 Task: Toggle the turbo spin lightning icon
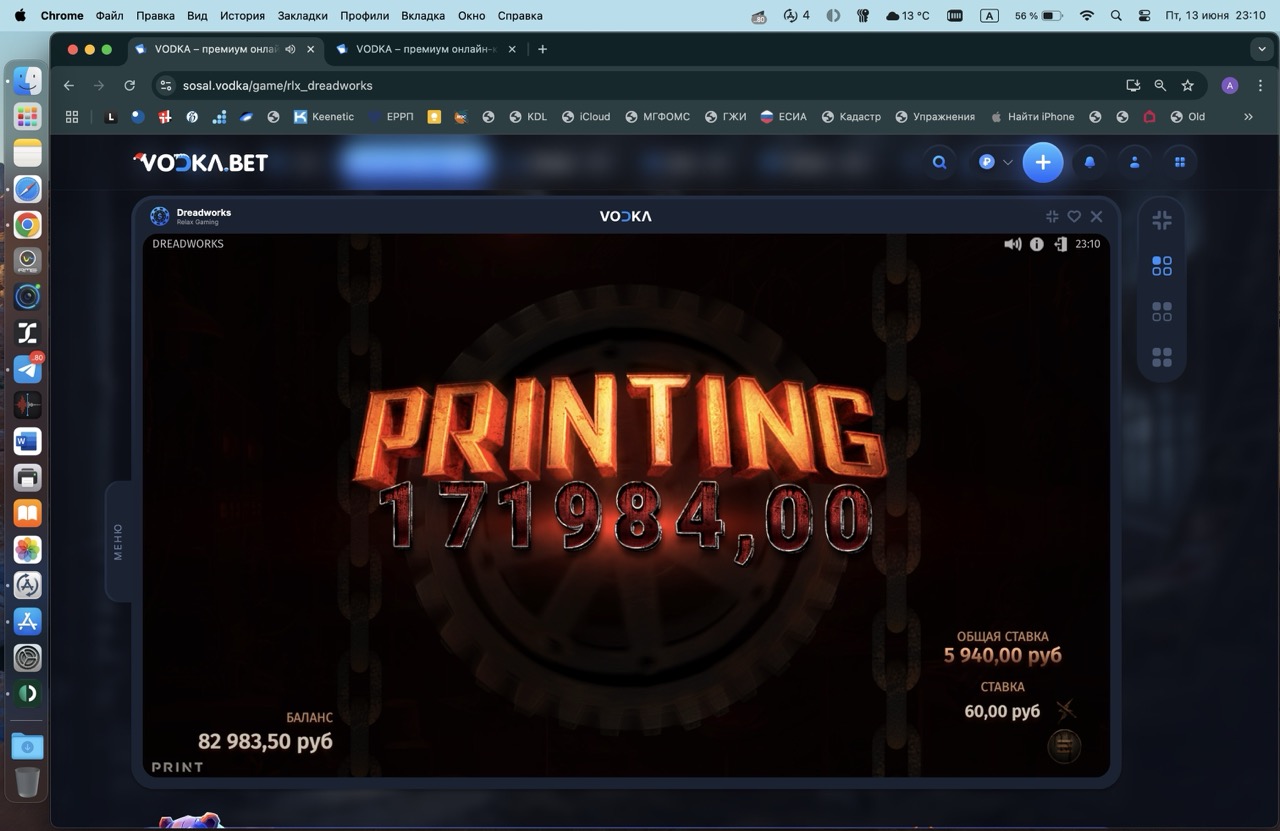click(x=1065, y=711)
